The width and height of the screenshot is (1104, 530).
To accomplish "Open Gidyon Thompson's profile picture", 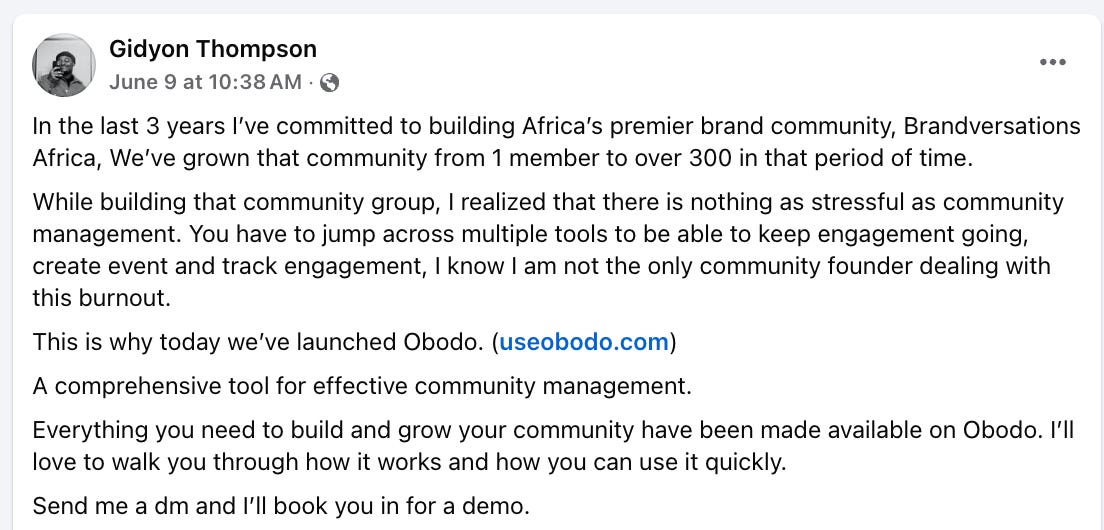I will [x=63, y=65].
